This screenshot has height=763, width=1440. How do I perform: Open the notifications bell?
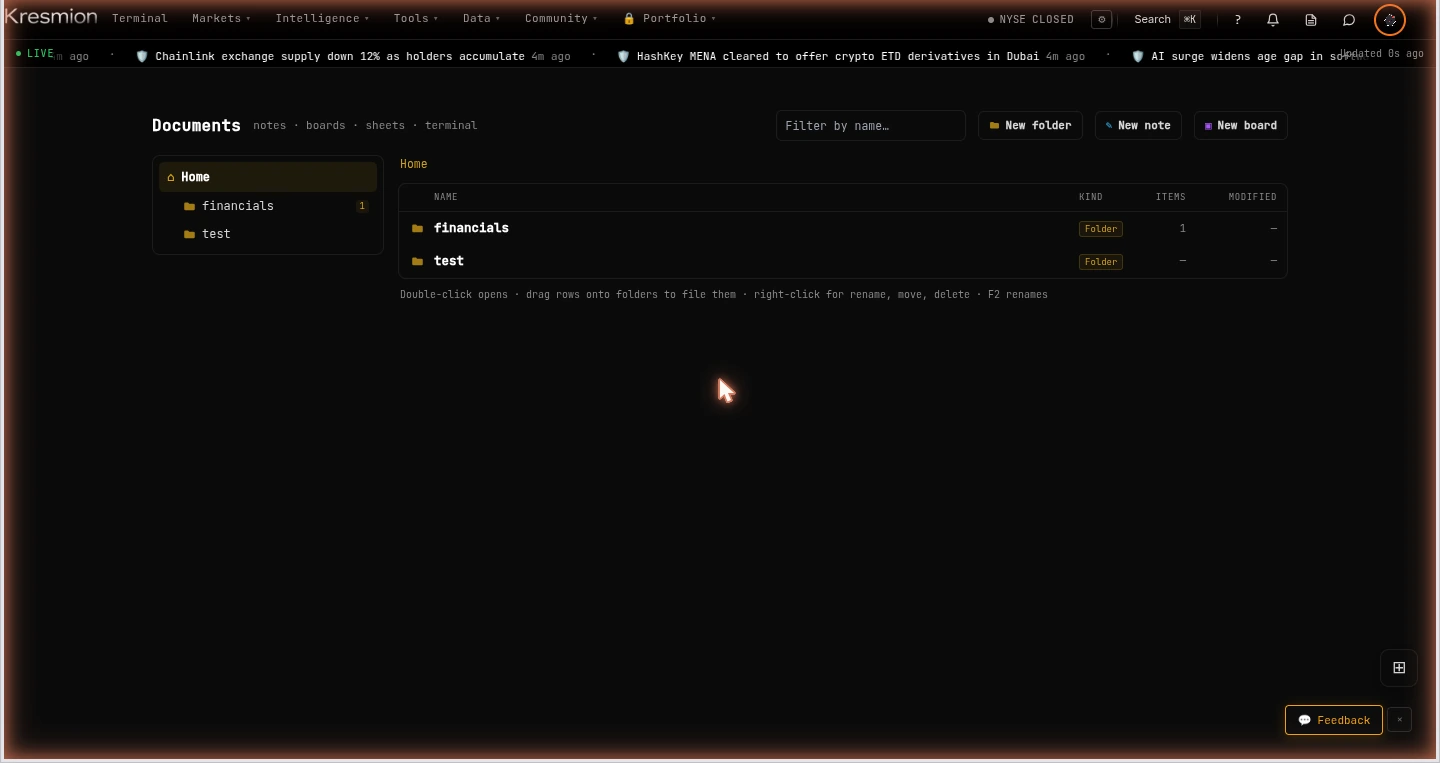(x=1273, y=19)
